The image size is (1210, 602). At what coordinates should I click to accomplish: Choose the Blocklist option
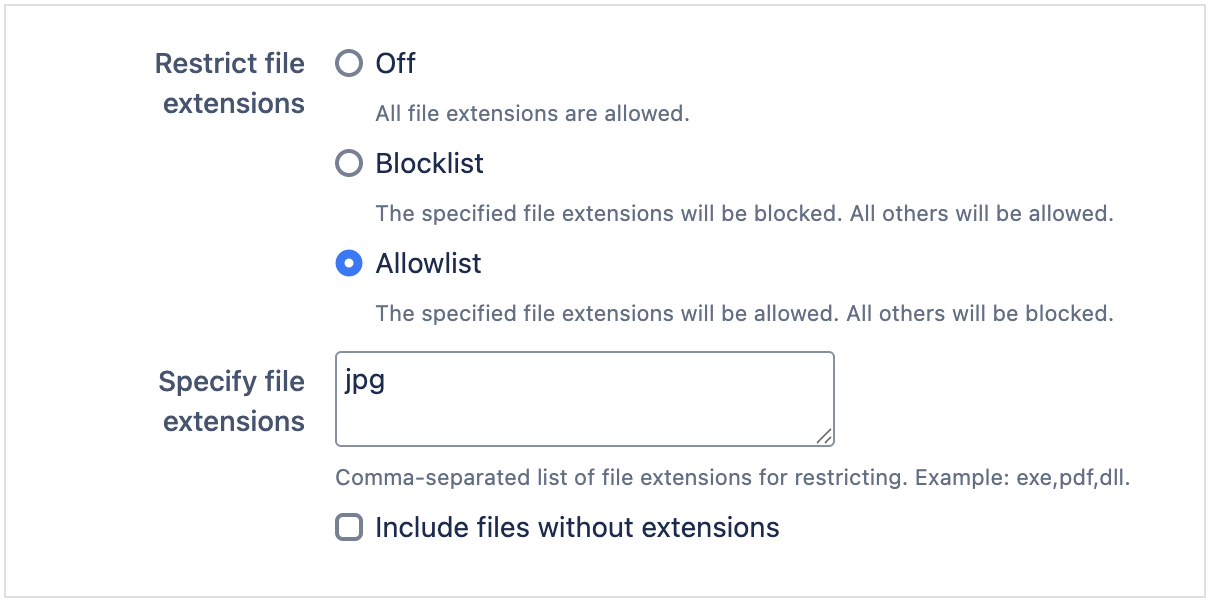(348, 163)
